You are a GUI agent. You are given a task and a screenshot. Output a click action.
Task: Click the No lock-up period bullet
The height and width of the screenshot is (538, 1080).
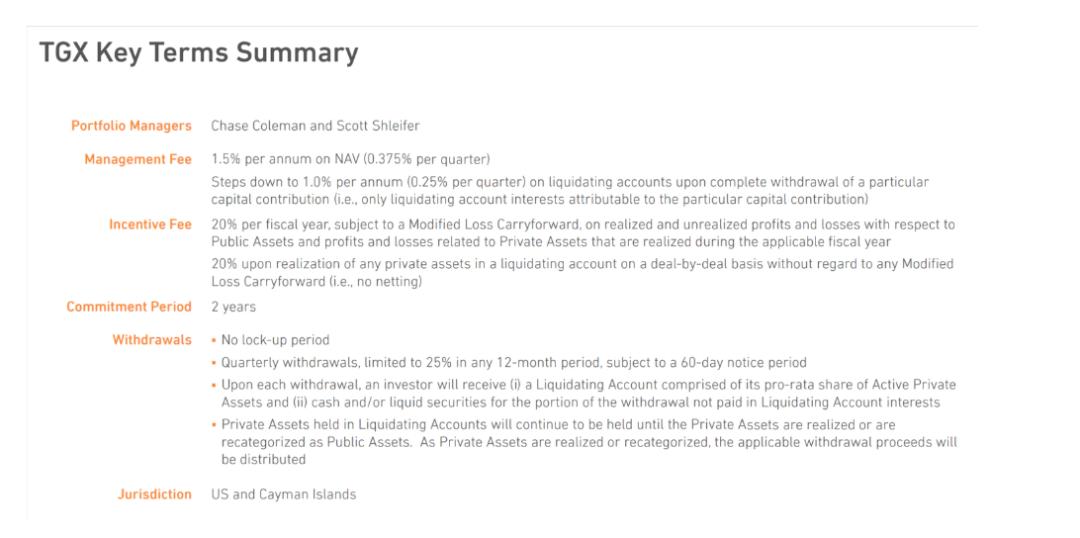(268, 341)
